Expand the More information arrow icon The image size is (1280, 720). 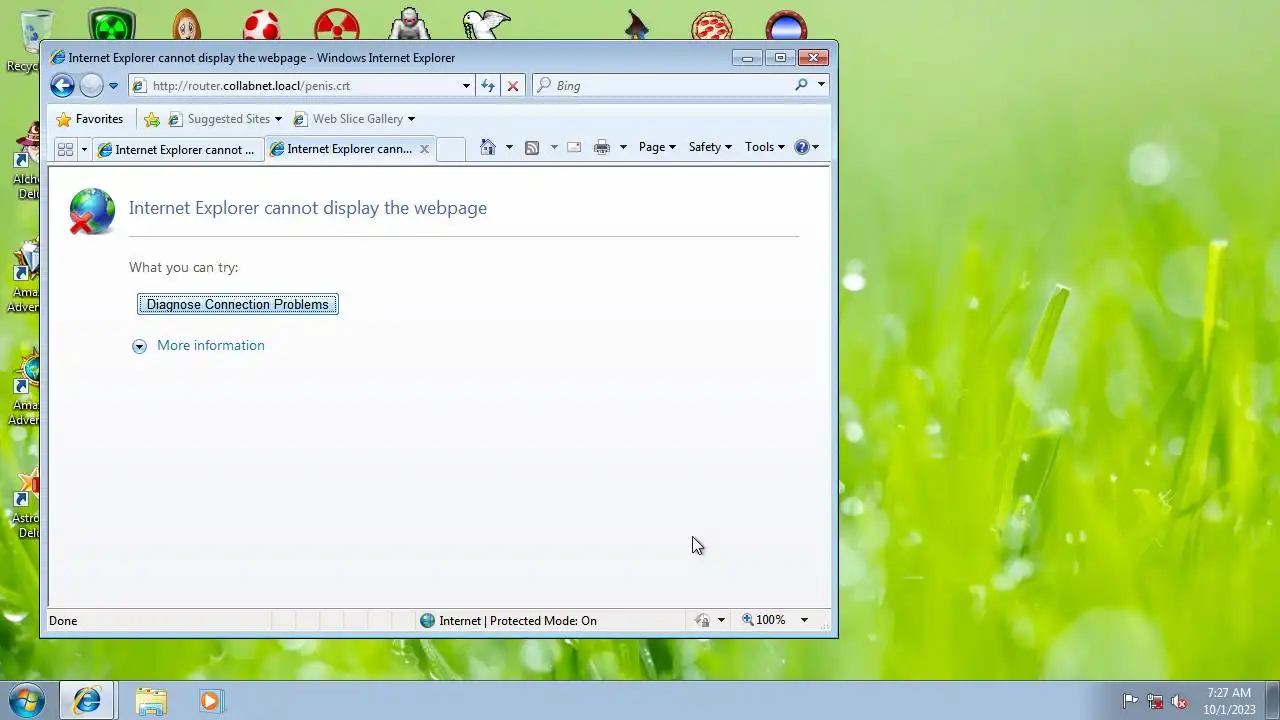pos(139,346)
